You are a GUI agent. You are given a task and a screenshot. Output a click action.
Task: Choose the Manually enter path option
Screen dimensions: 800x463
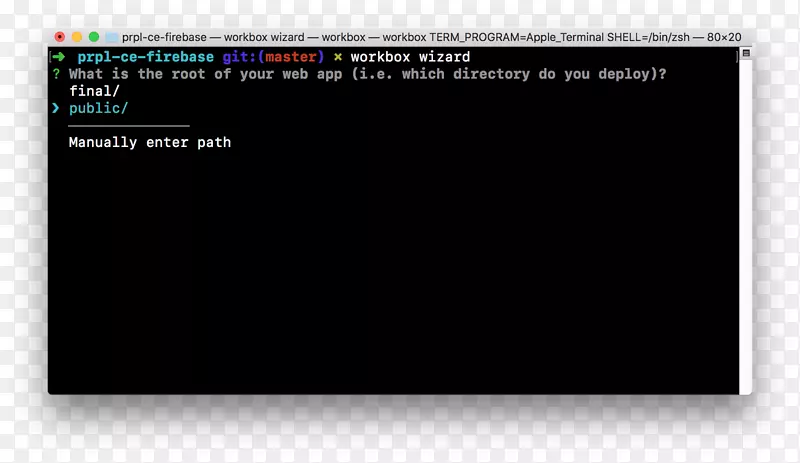(150, 142)
